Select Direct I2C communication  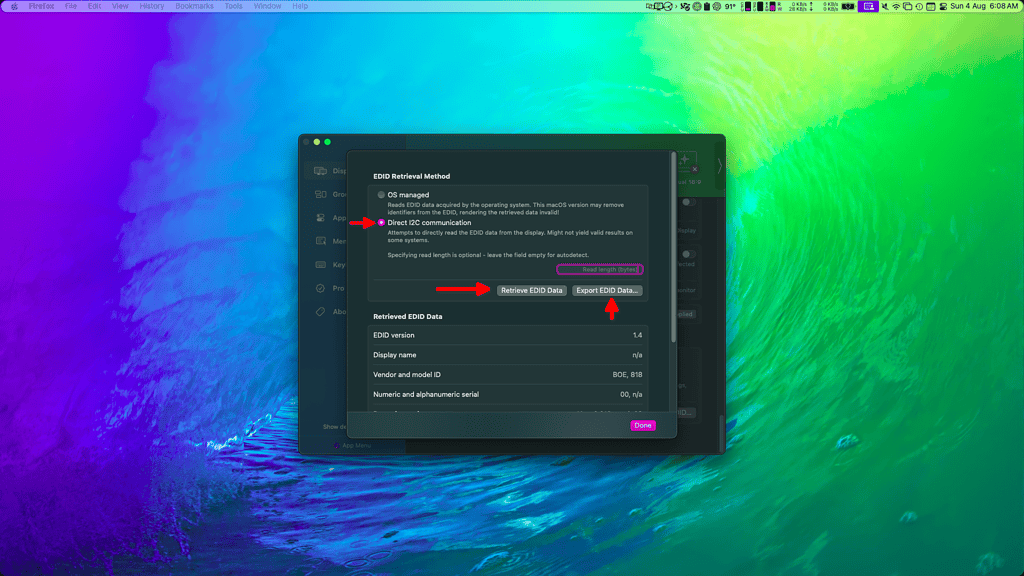(383, 223)
